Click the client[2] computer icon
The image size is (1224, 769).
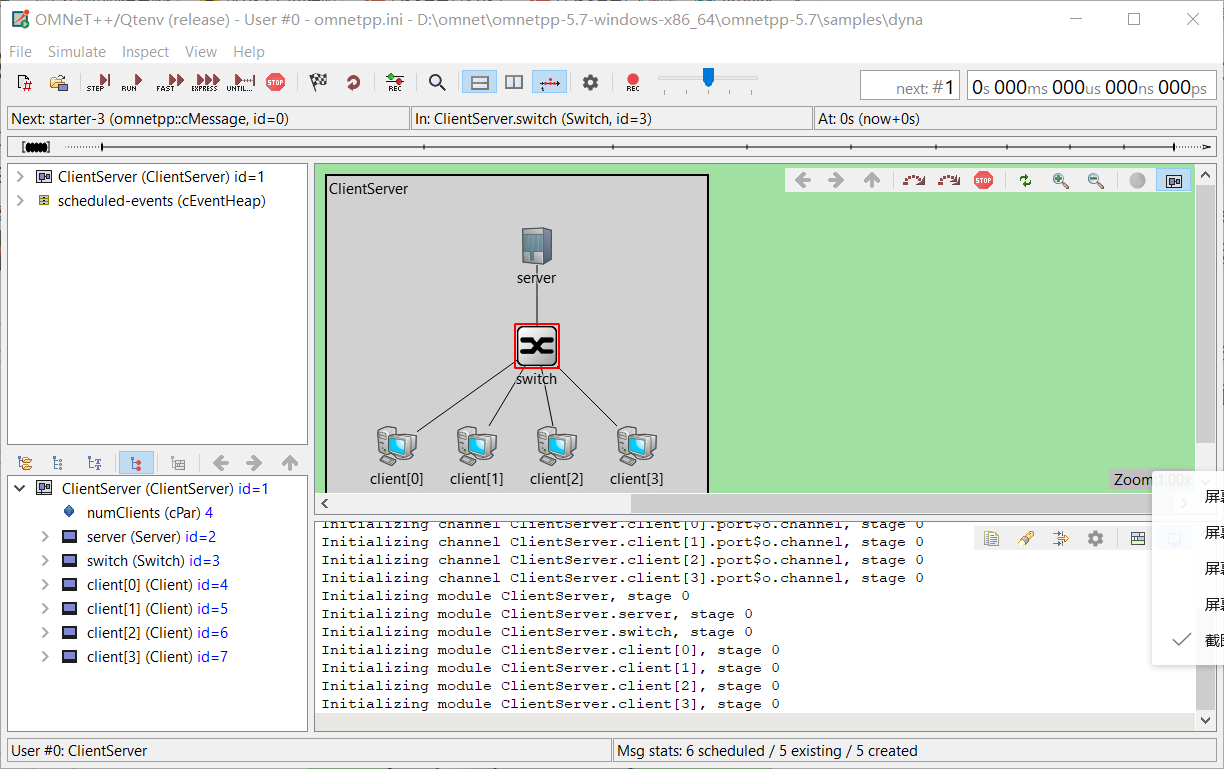(556, 446)
